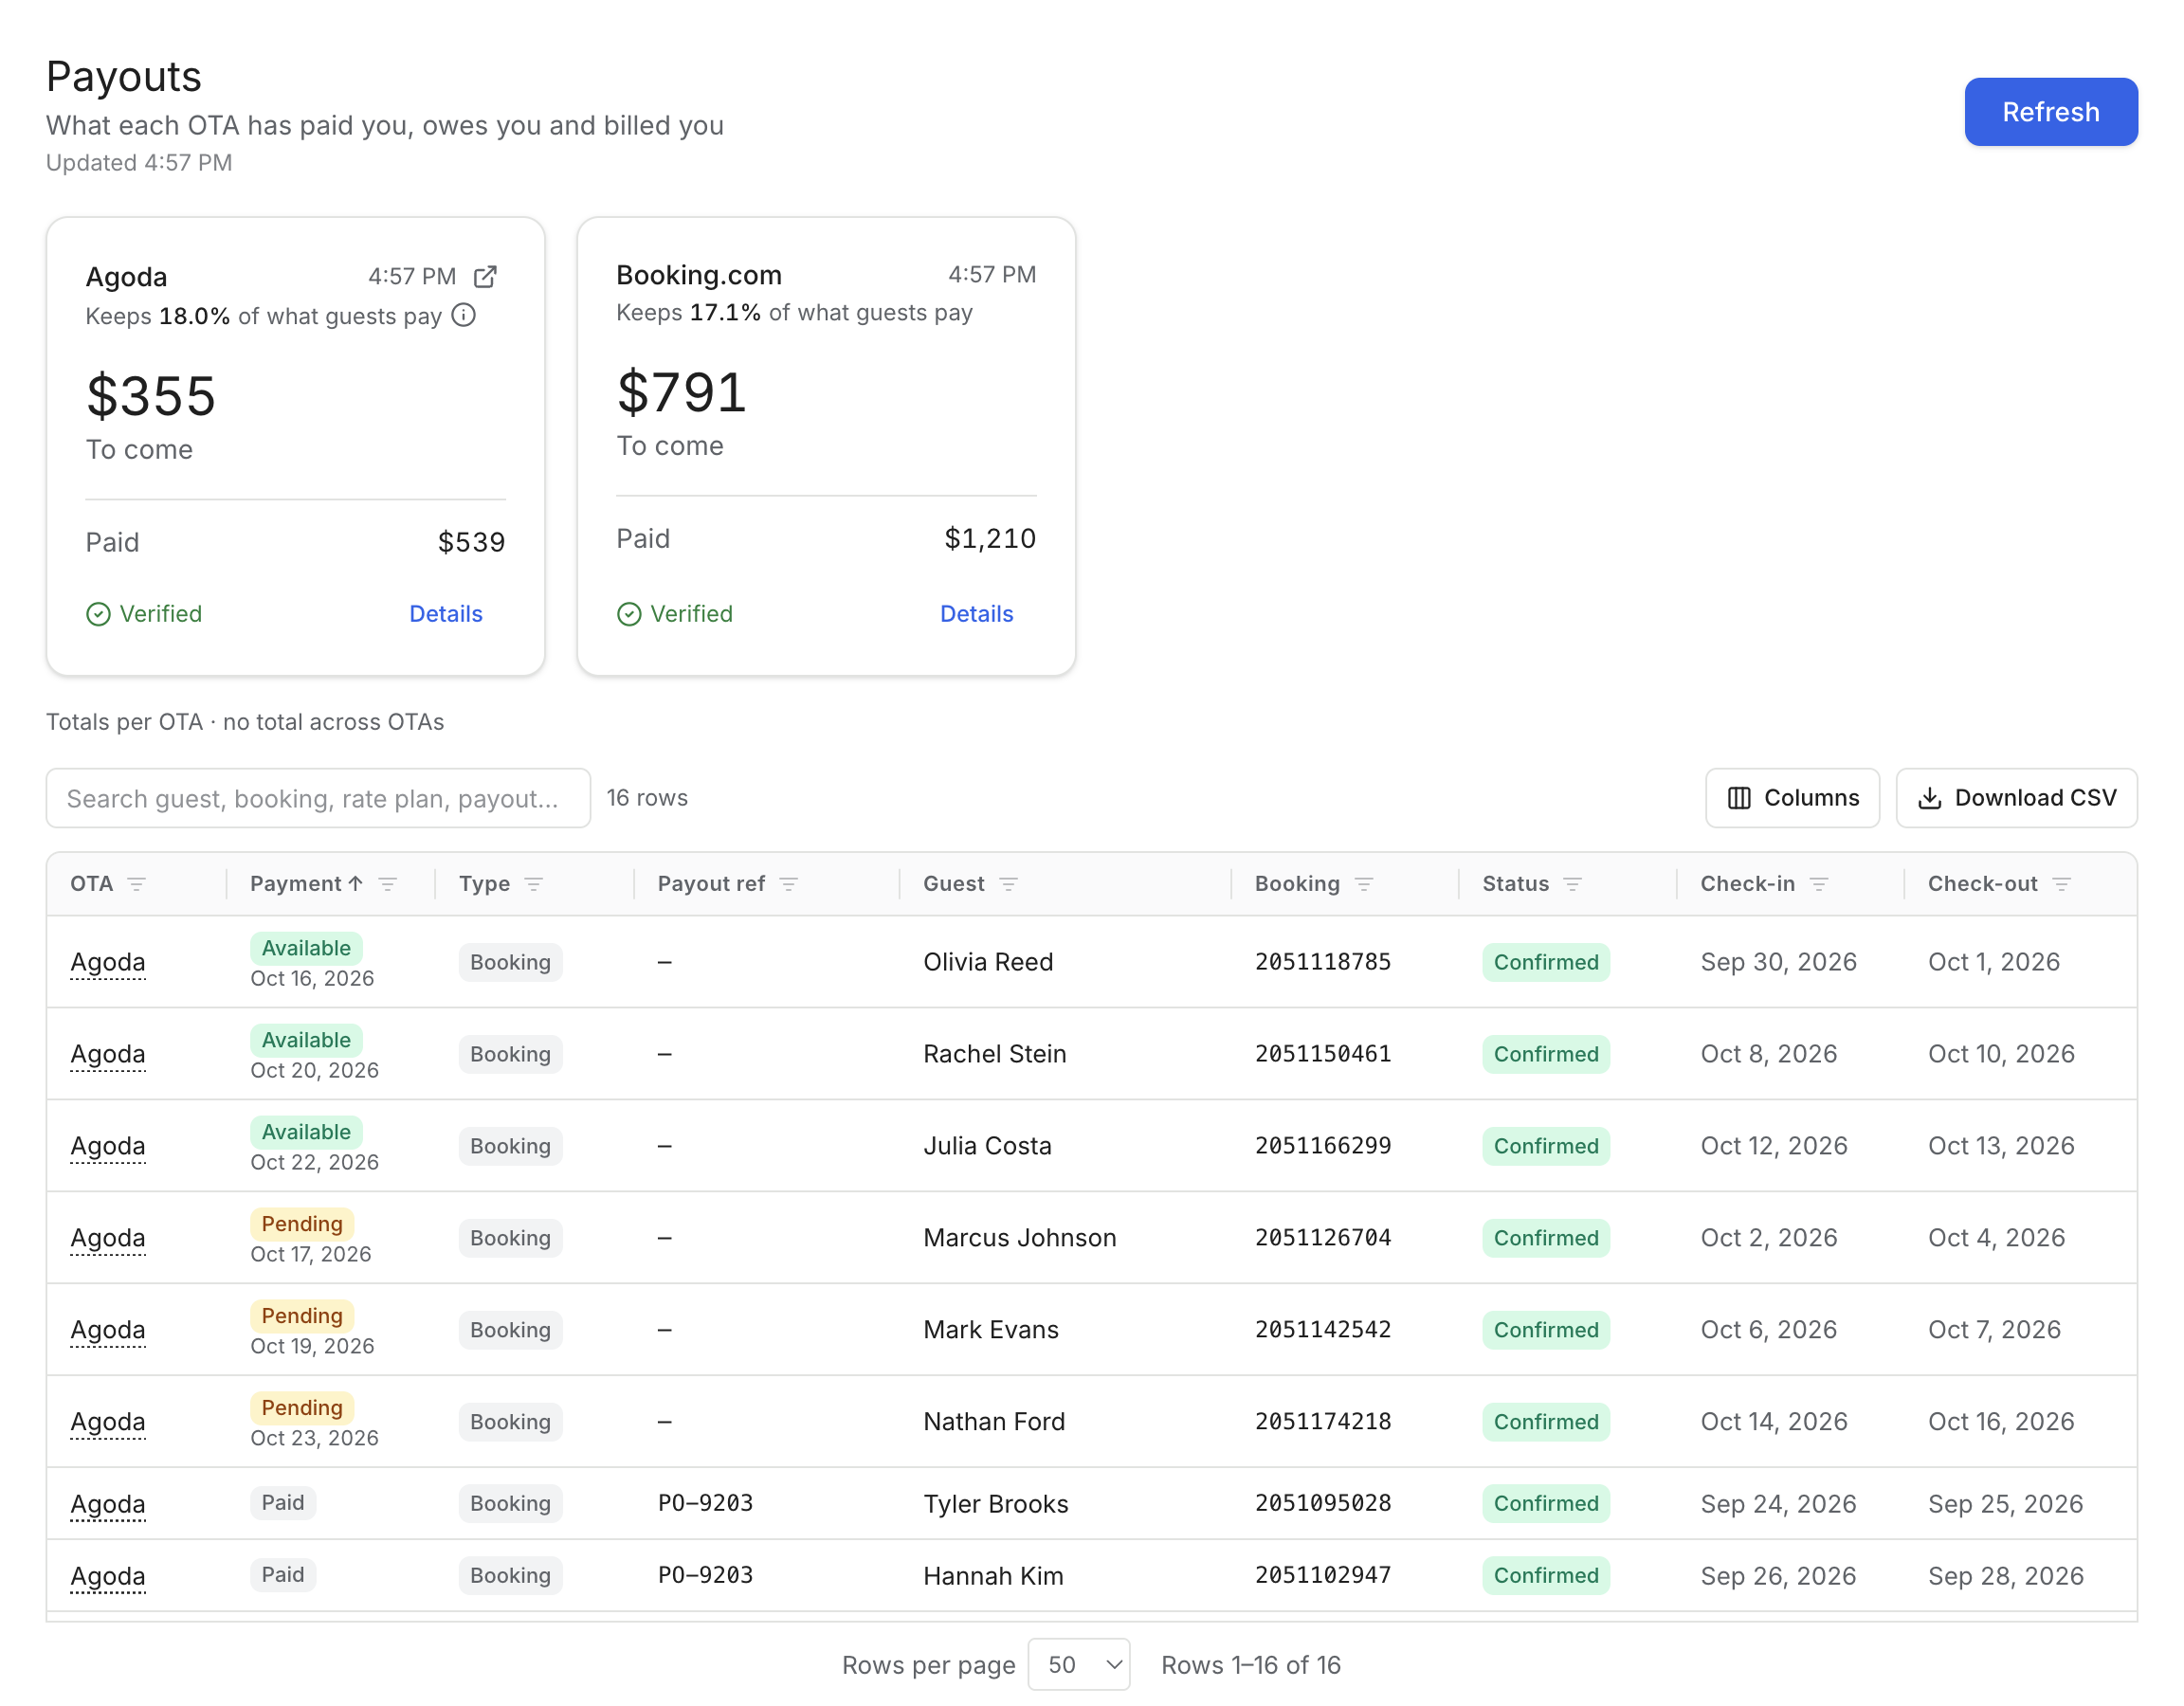Click Confirmed status for Nathan Ford
2184x1706 pixels.
(x=1546, y=1422)
